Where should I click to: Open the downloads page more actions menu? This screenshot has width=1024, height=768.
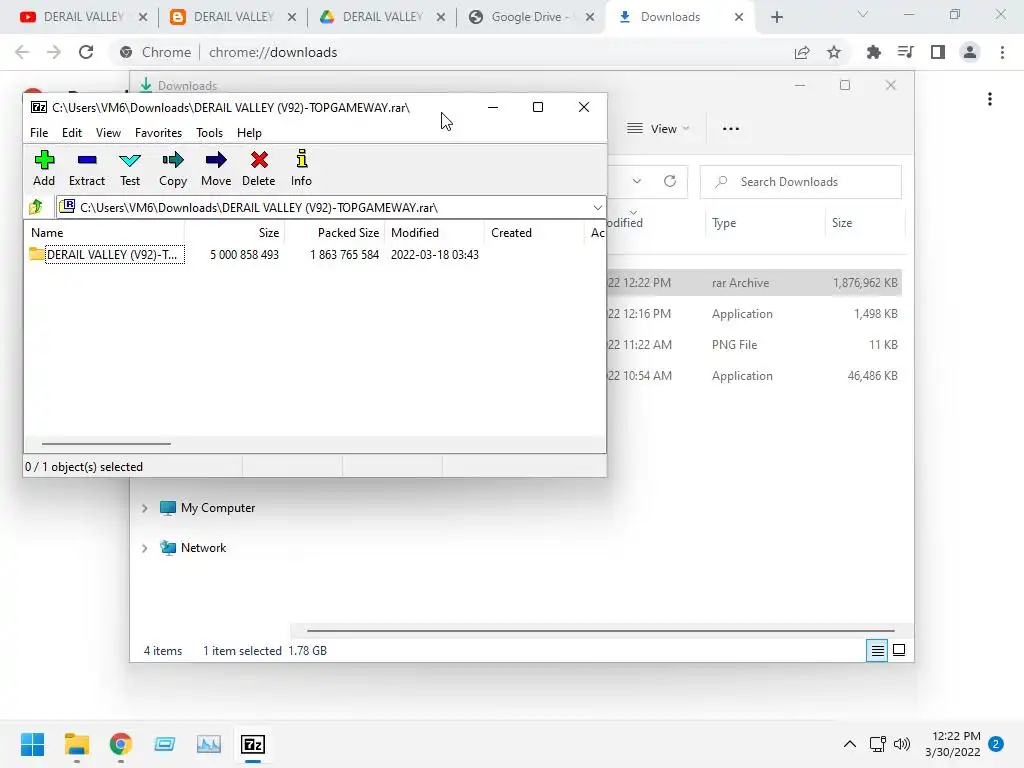[990, 99]
